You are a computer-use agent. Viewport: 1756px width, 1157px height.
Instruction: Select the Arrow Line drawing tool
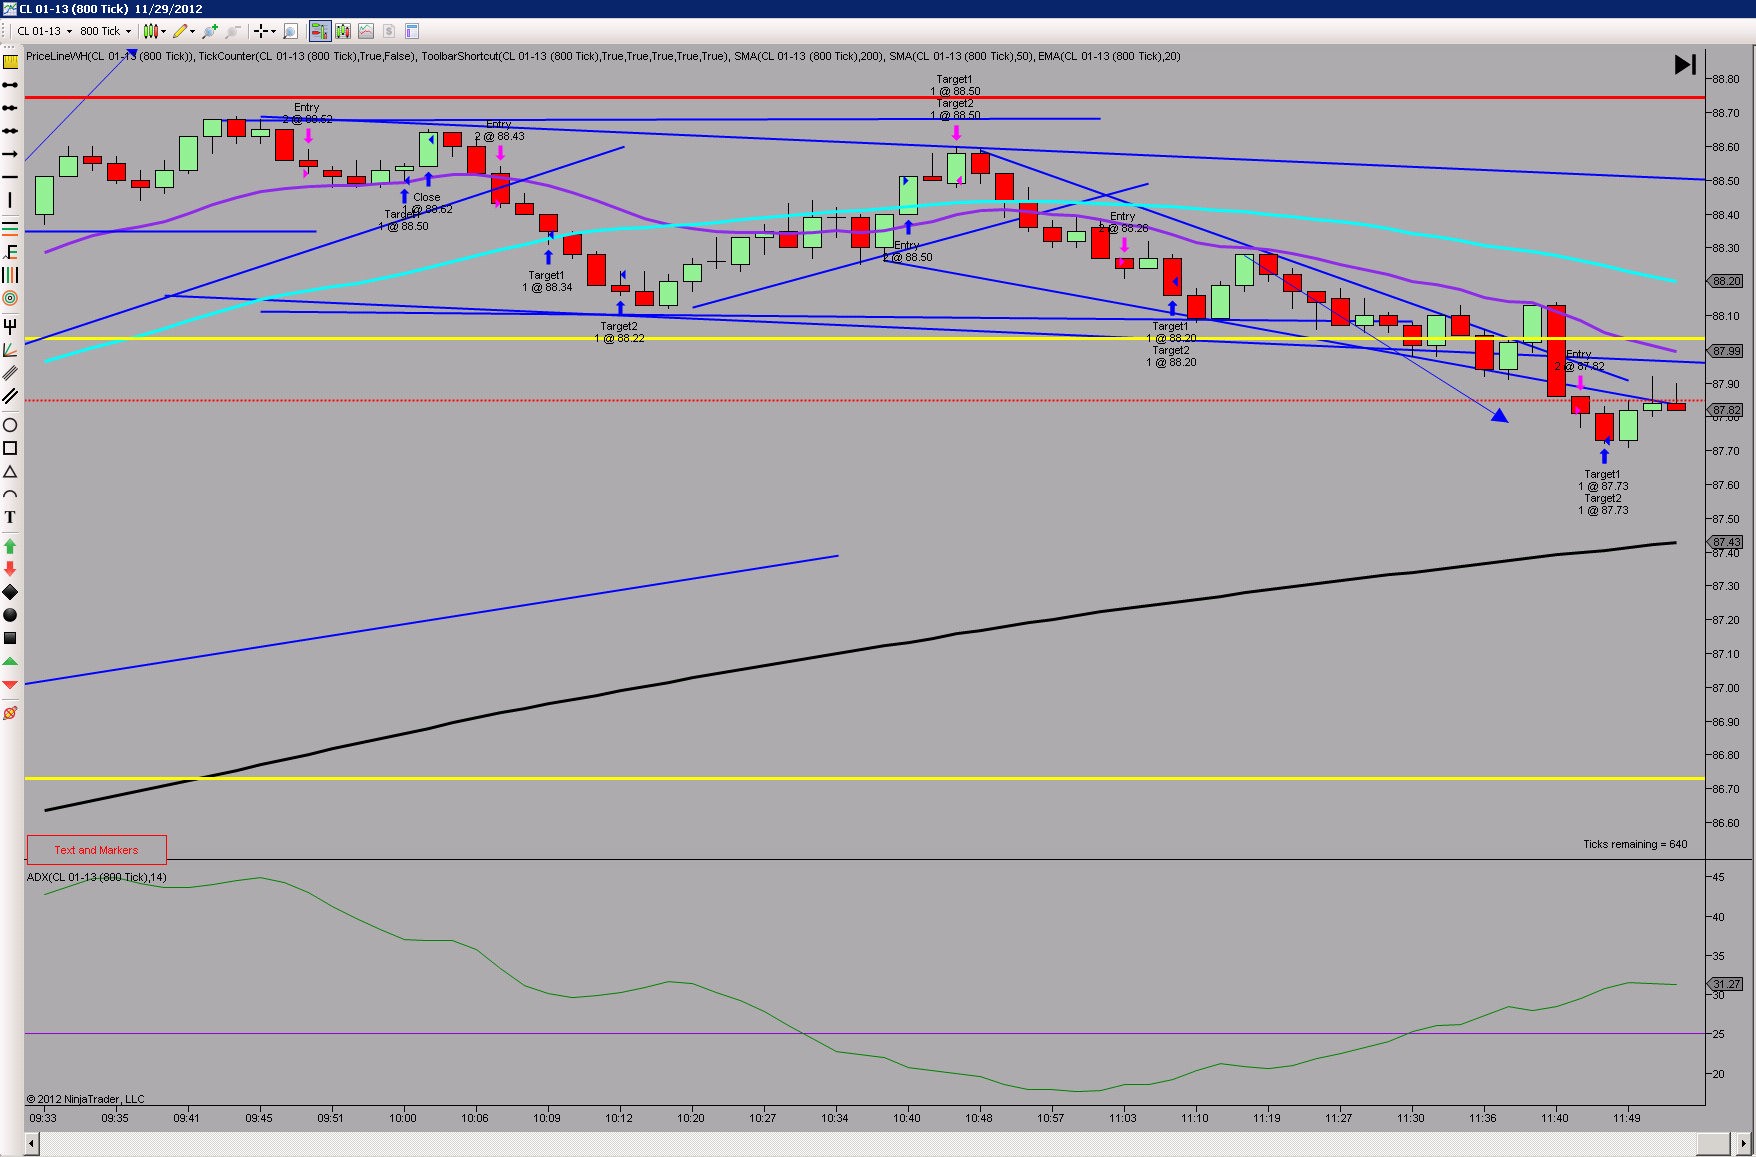tap(10, 154)
